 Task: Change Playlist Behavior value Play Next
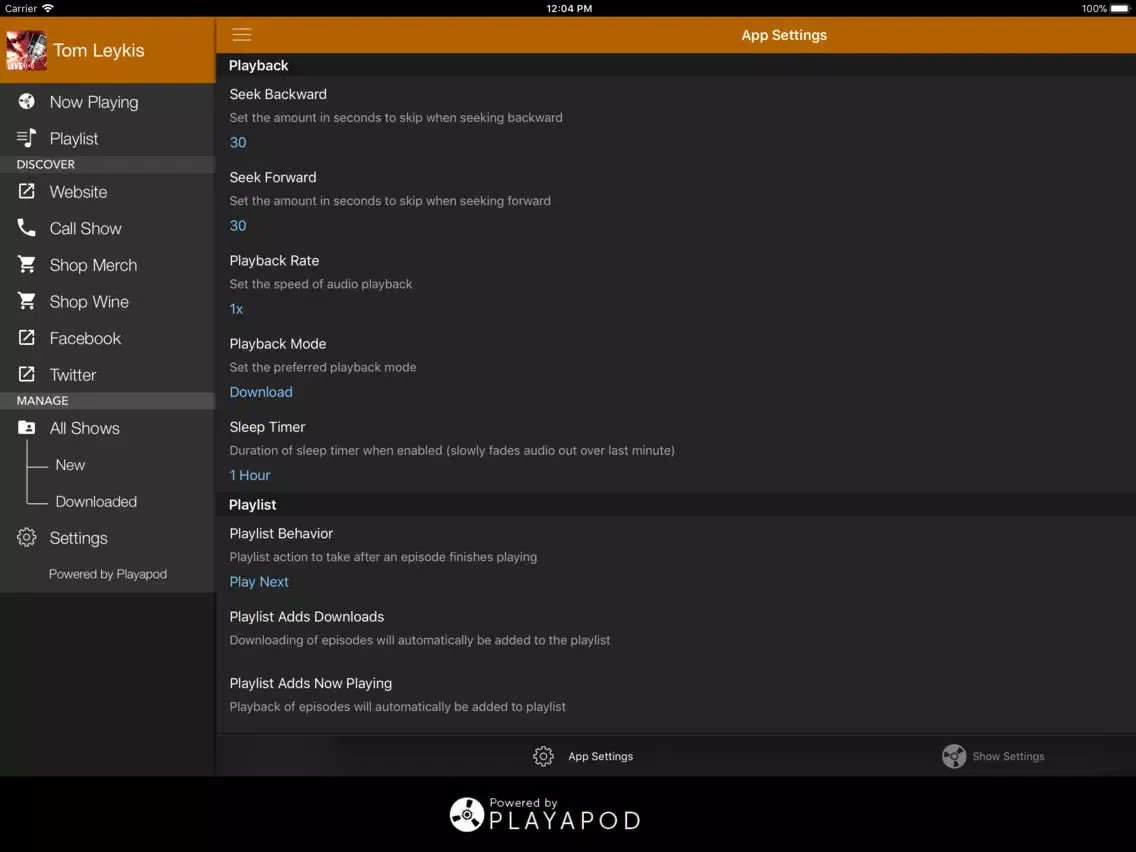click(259, 582)
